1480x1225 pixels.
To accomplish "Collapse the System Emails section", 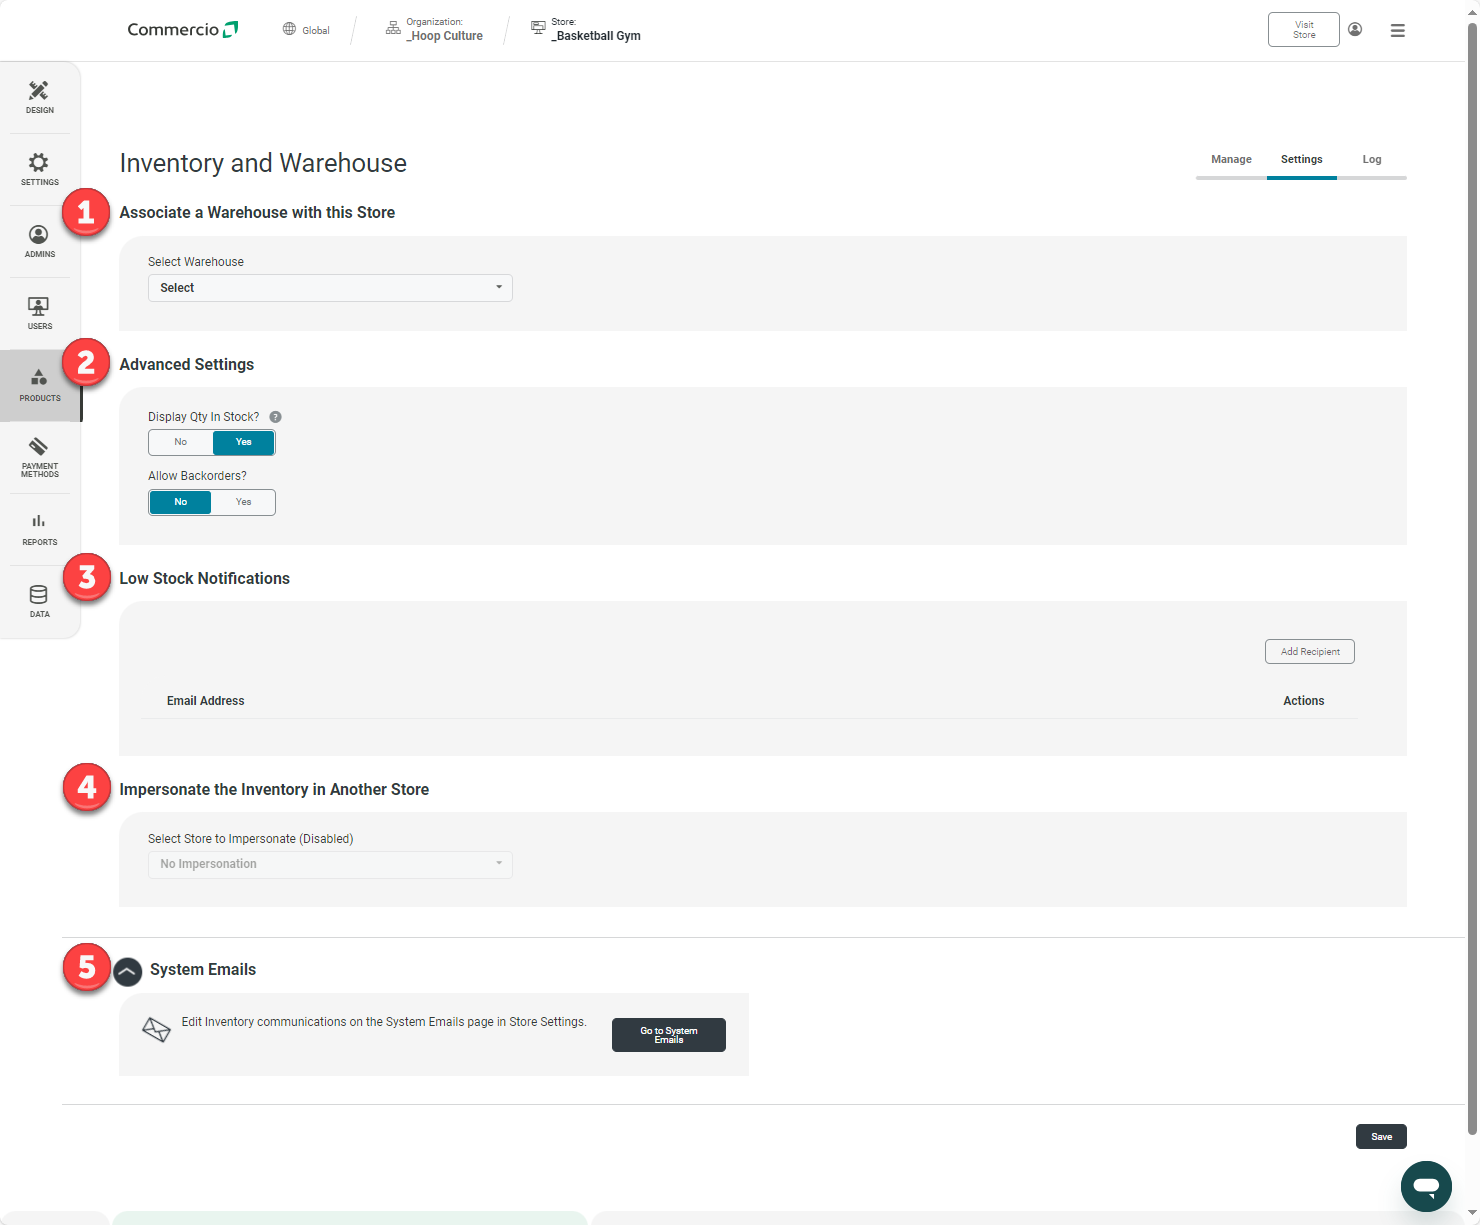I will pyautogui.click(x=127, y=971).
